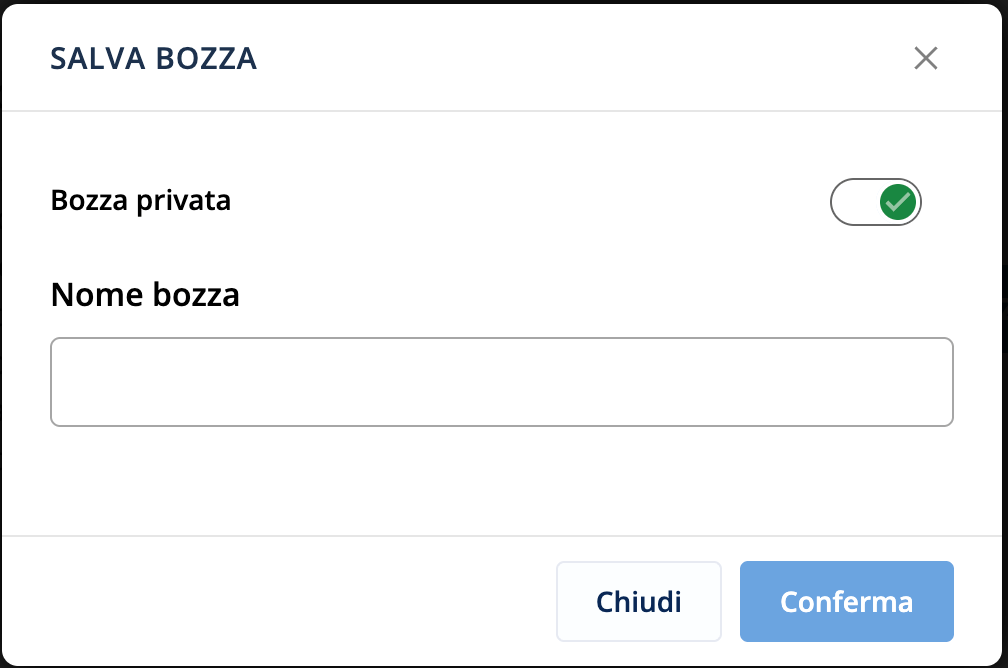The width and height of the screenshot is (1008, 668).
Task: Click the Bozza privata label
Action: 141,201
